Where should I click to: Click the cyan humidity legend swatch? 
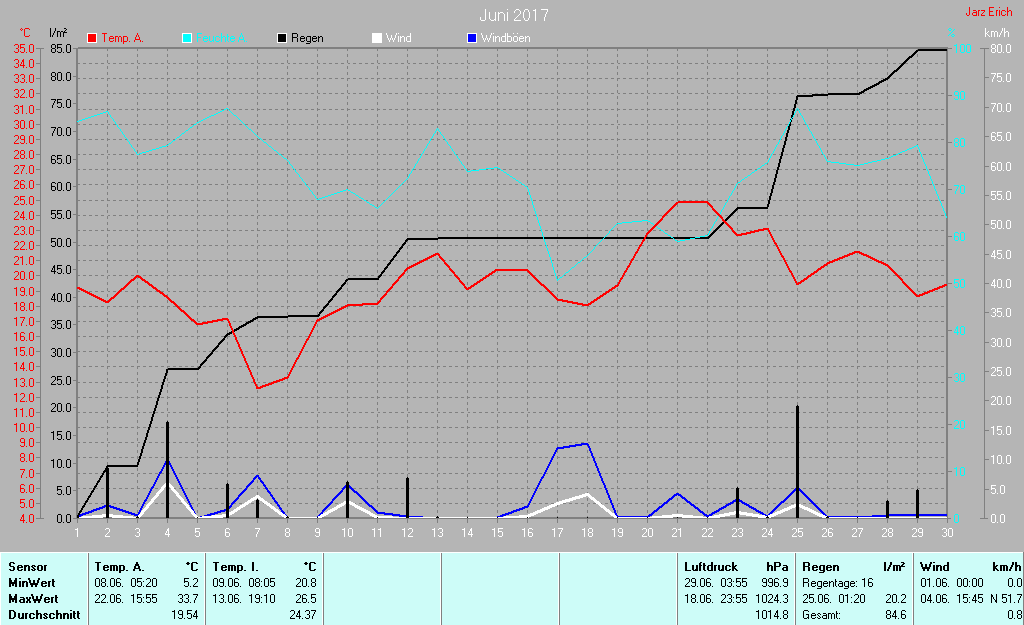coord(187,38)
